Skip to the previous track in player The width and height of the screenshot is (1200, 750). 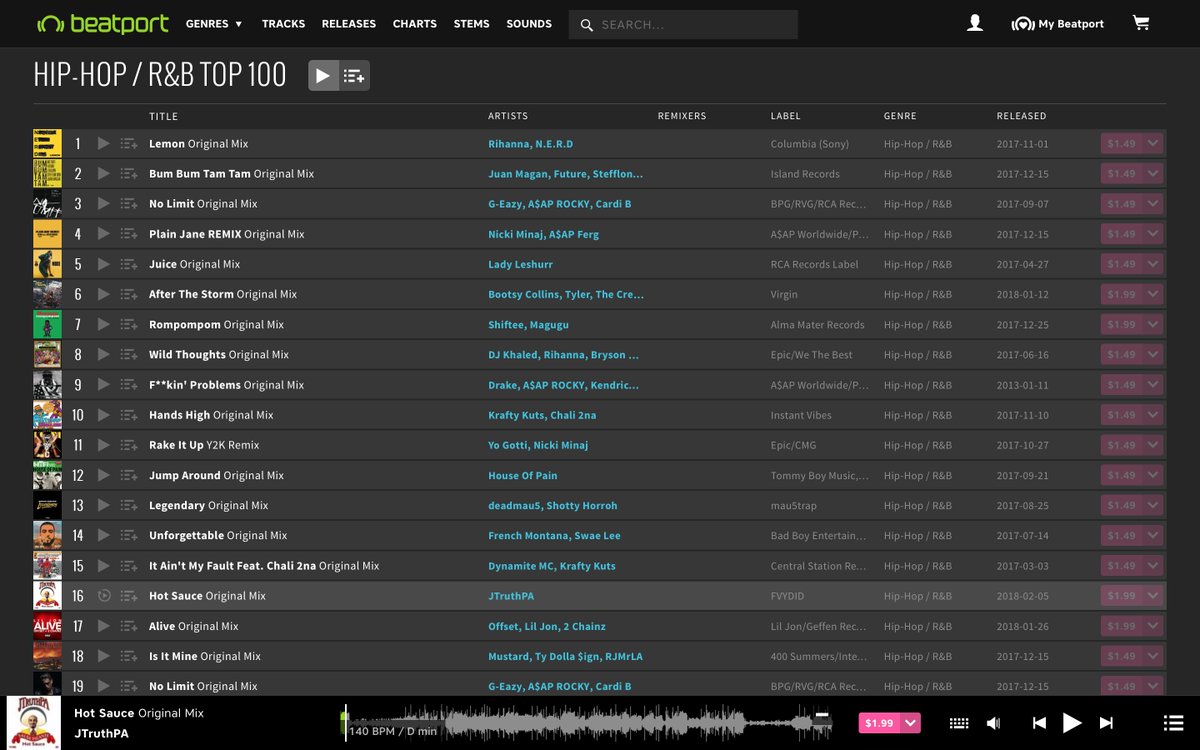tap(1039, 723)
